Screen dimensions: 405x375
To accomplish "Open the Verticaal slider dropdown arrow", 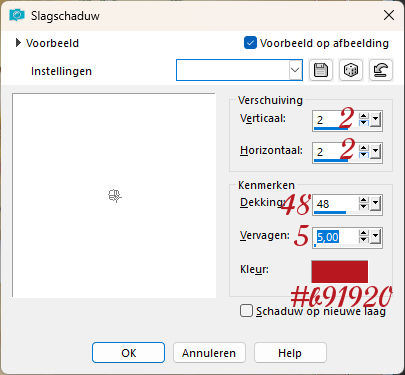I will pyautogui.click(x=376, y=119).
